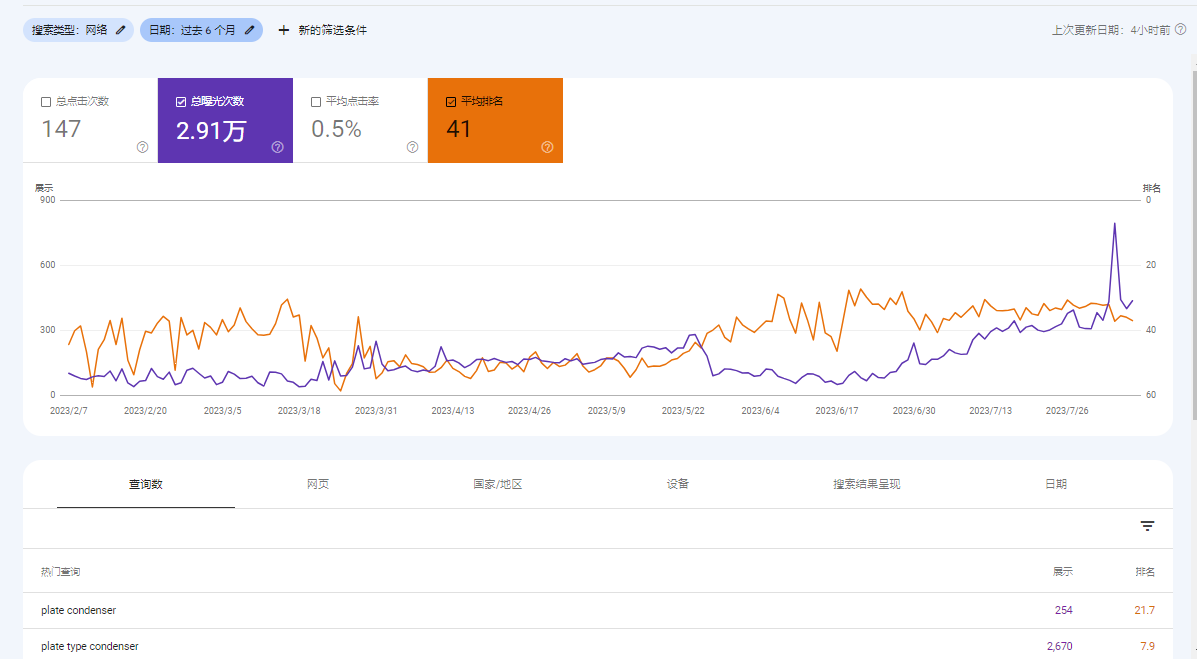Image resolution: width=1197 pixels, height=659 pixels.
Task: Click help icon in 总点击次数 card
Action: pyautogui.click(x=142, y=147)
